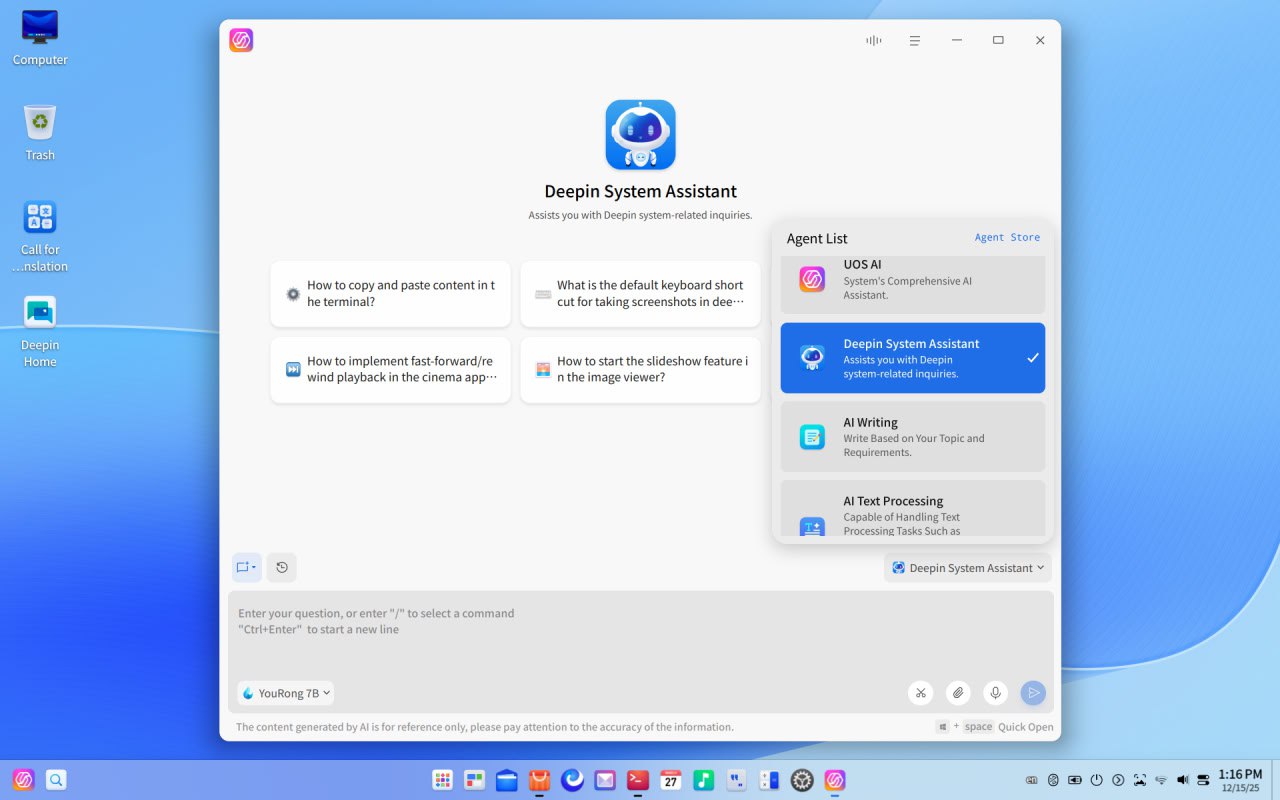The image size is (1280, 800).
Task: Click the scissors screenshot icon
Action: point(921,693)
